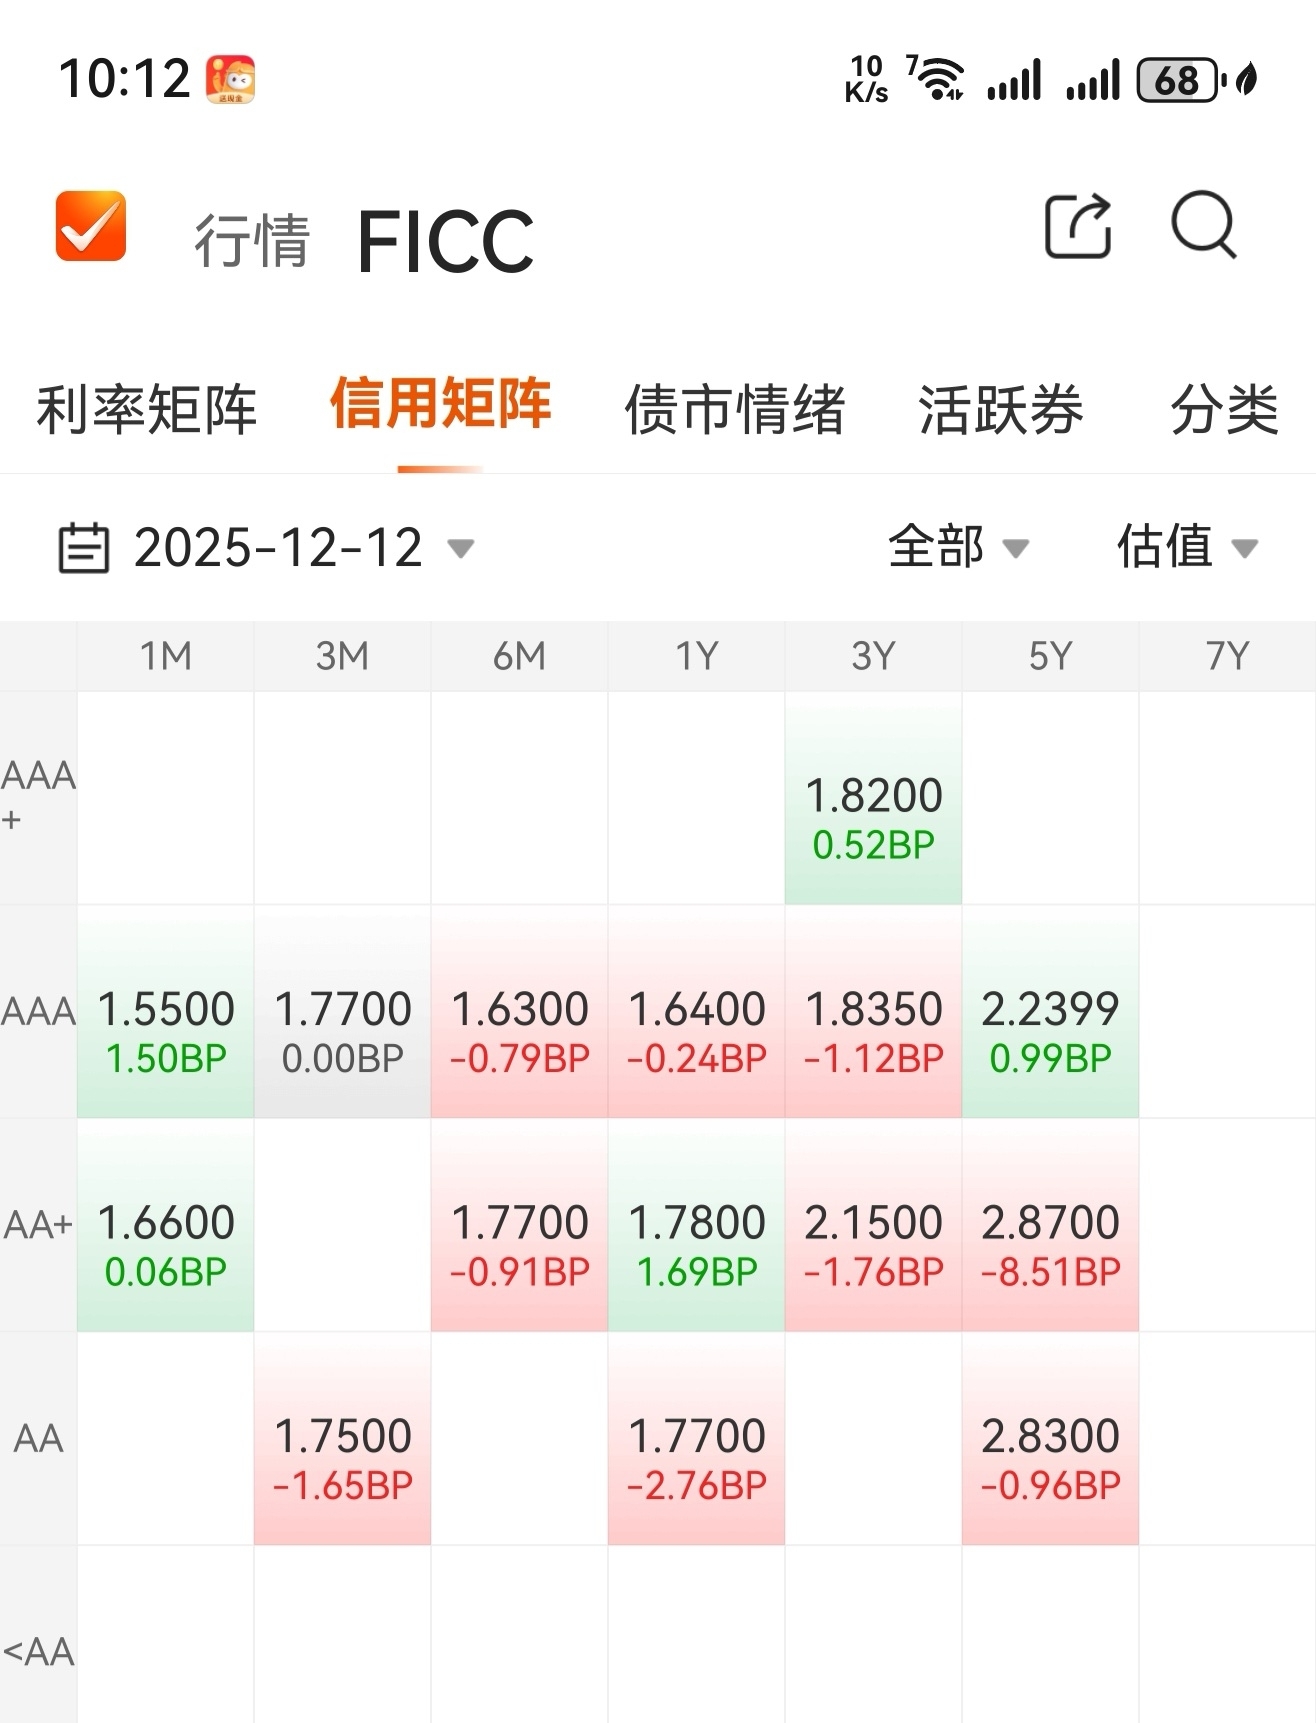Switch to the 利率矩阵 tab
Viewport: 1316px width, 1723px height.
pos(147,409)
